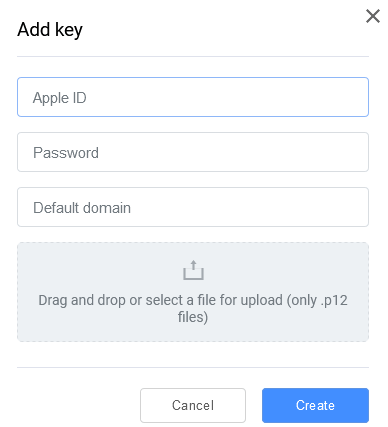The height and width of the screenshot is (427, 388).
Task: Click the blue Create button
Action: coord(315,405)
